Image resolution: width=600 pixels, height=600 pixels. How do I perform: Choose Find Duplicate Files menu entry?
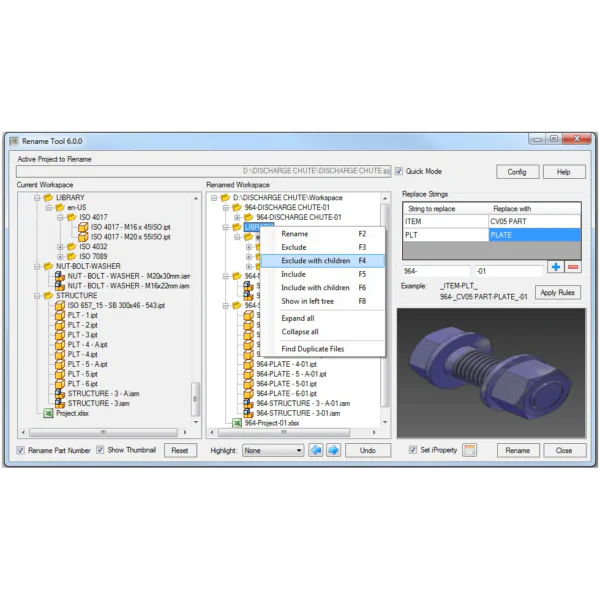pyautogui.click(x=323, y=349)
